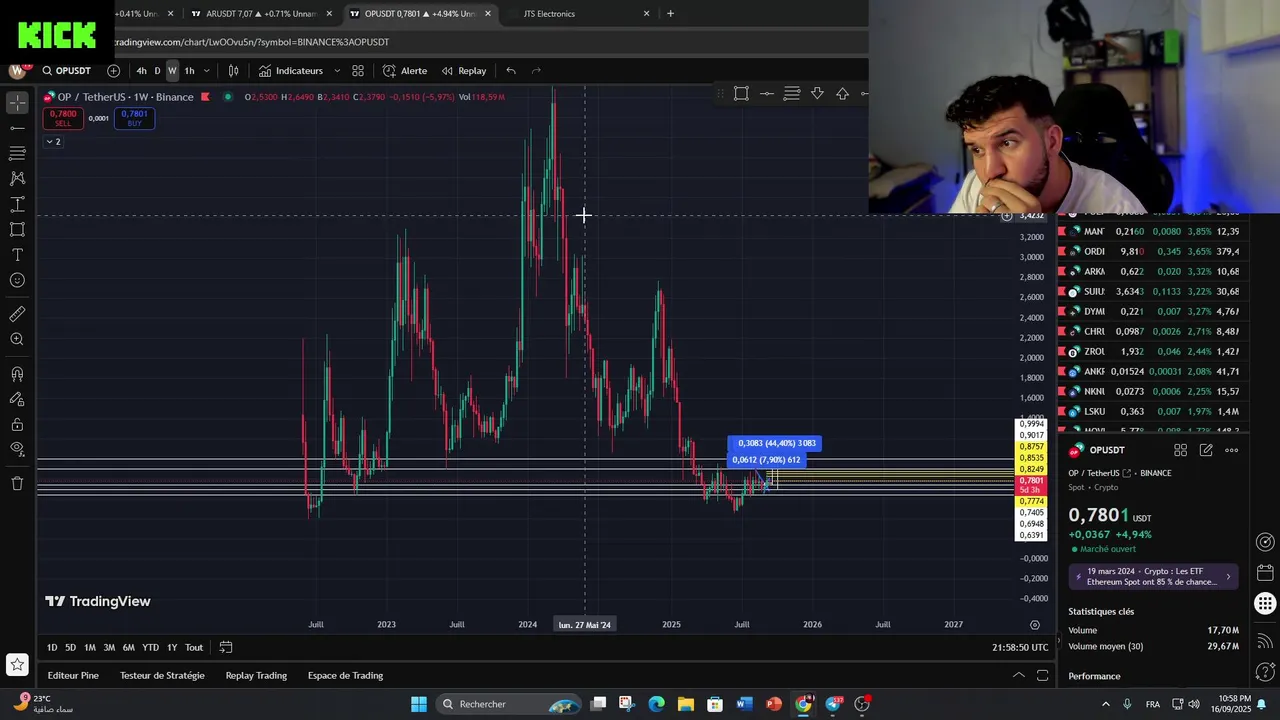Open the OPUSDT details more options menu
The width and height of the screenshot is (1280, 720).
1232,450
